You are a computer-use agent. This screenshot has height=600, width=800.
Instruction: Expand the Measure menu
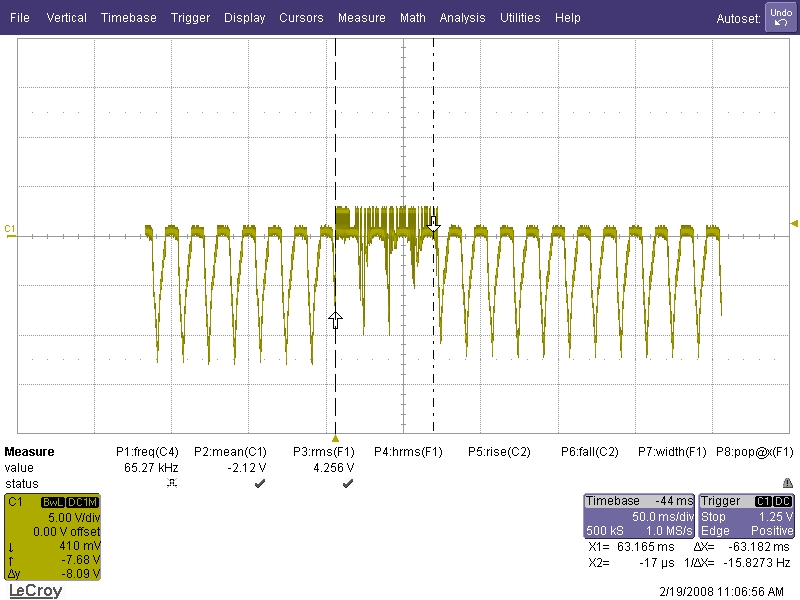[x=361, y=18]
